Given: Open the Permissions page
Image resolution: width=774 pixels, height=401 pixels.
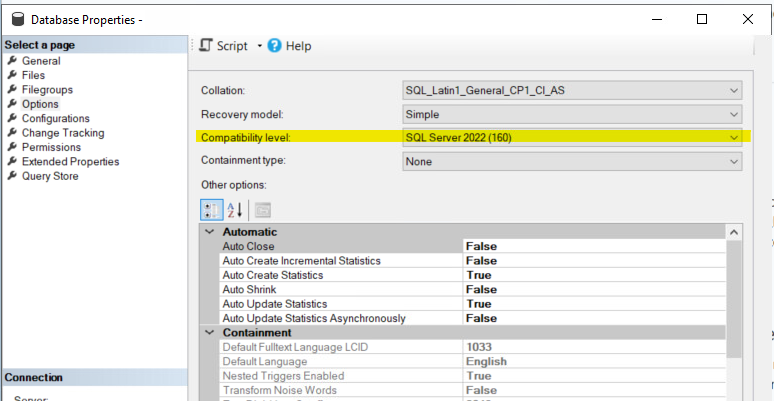Looking at the screenshot, I should tap(51, 147).
